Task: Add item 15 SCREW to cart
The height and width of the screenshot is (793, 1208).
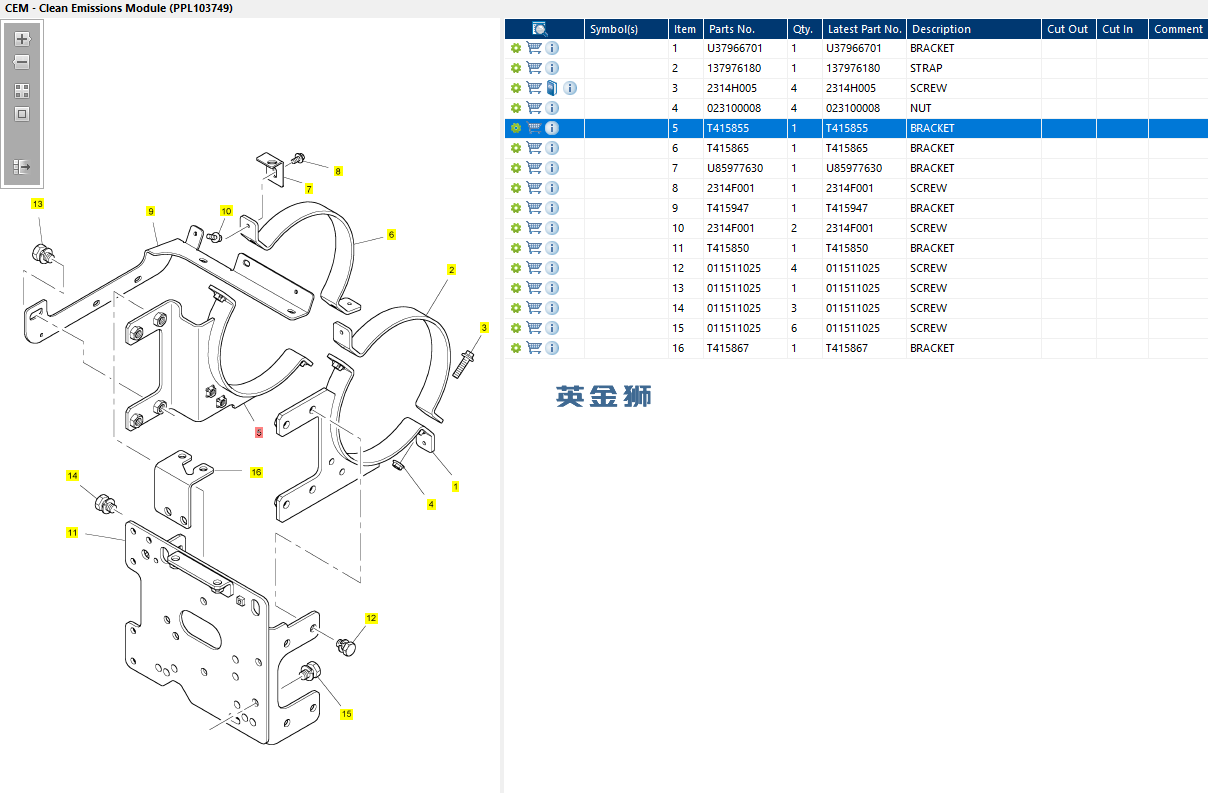Action: pyautogui.click(x=534, y=328)
